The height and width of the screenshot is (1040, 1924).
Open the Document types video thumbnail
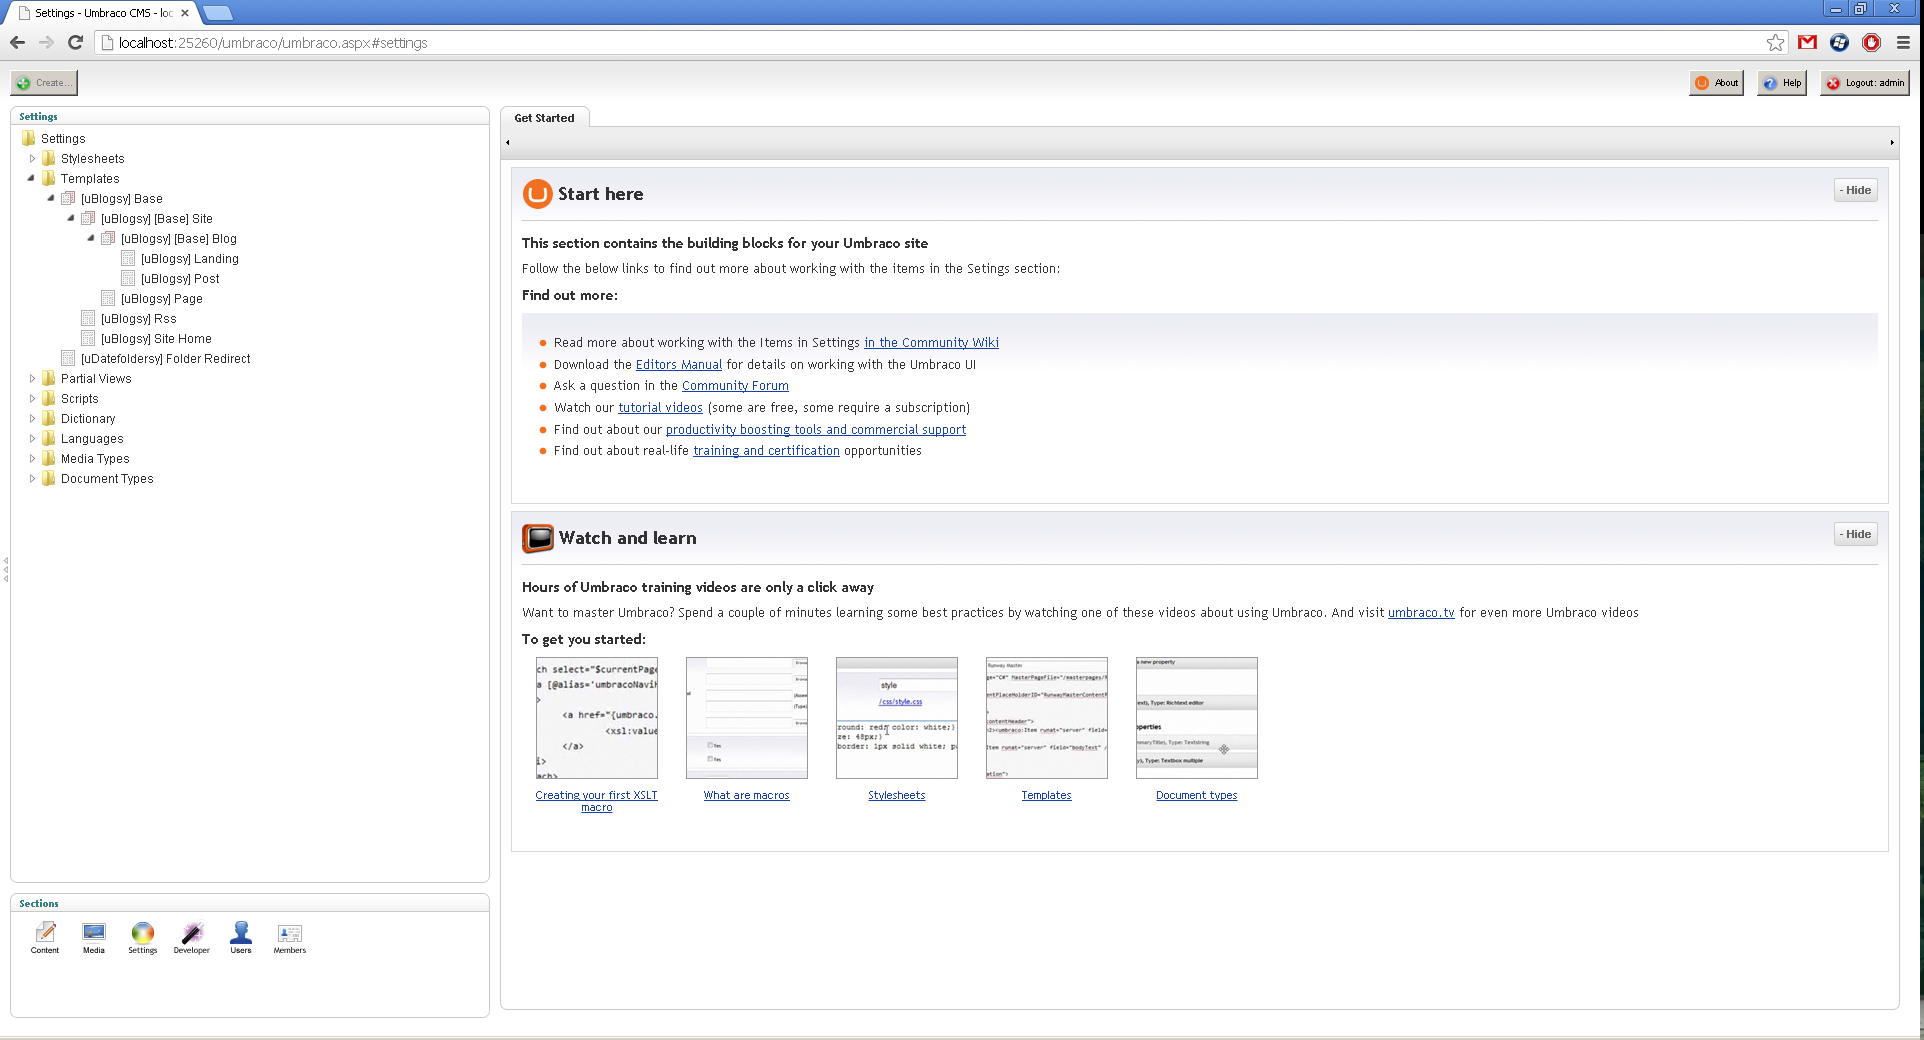[x=1197, y=718]
